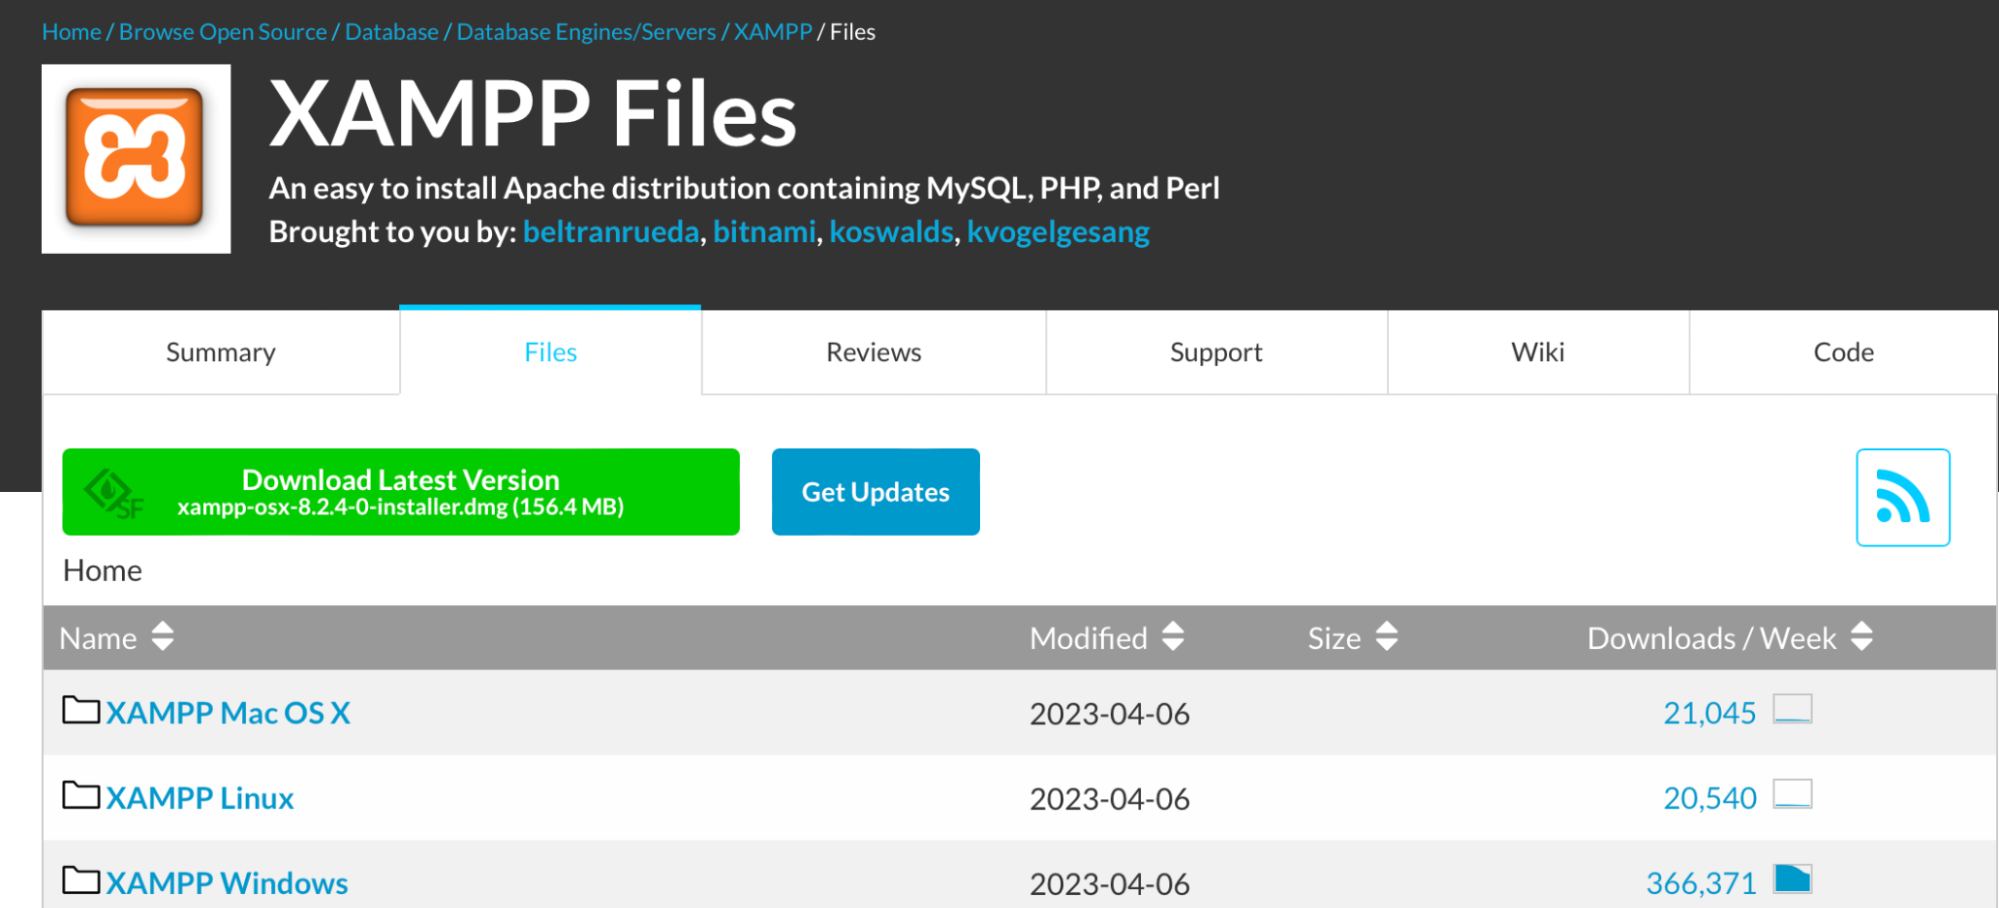Switch to the Summary tab

(x=221, y=352)
